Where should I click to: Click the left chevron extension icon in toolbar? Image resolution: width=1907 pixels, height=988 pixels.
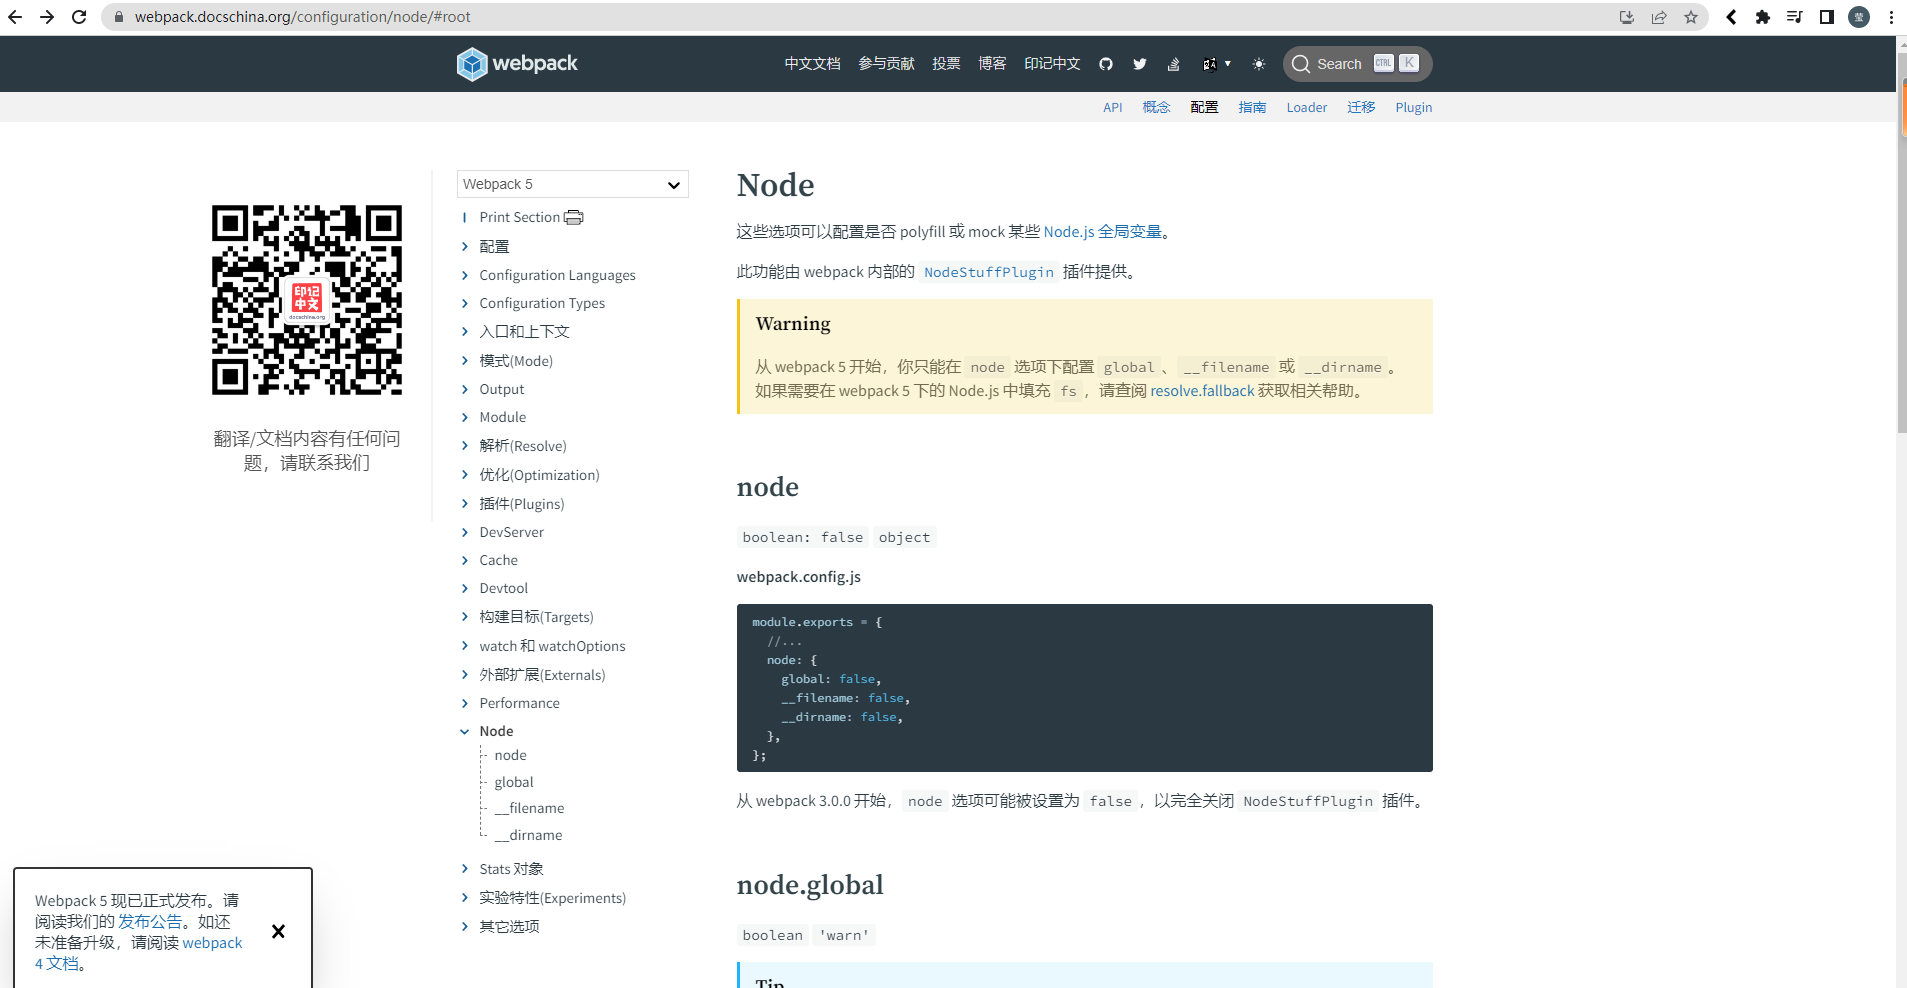(1731, 17)
